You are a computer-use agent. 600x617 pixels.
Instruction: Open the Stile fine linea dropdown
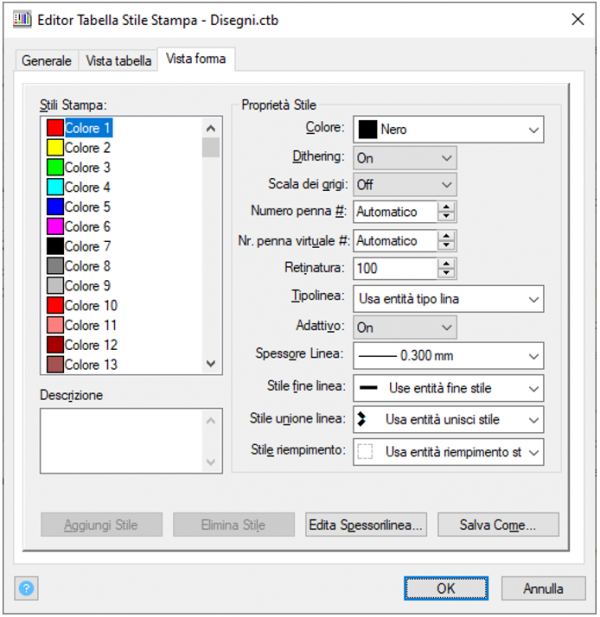click(449, 388)
